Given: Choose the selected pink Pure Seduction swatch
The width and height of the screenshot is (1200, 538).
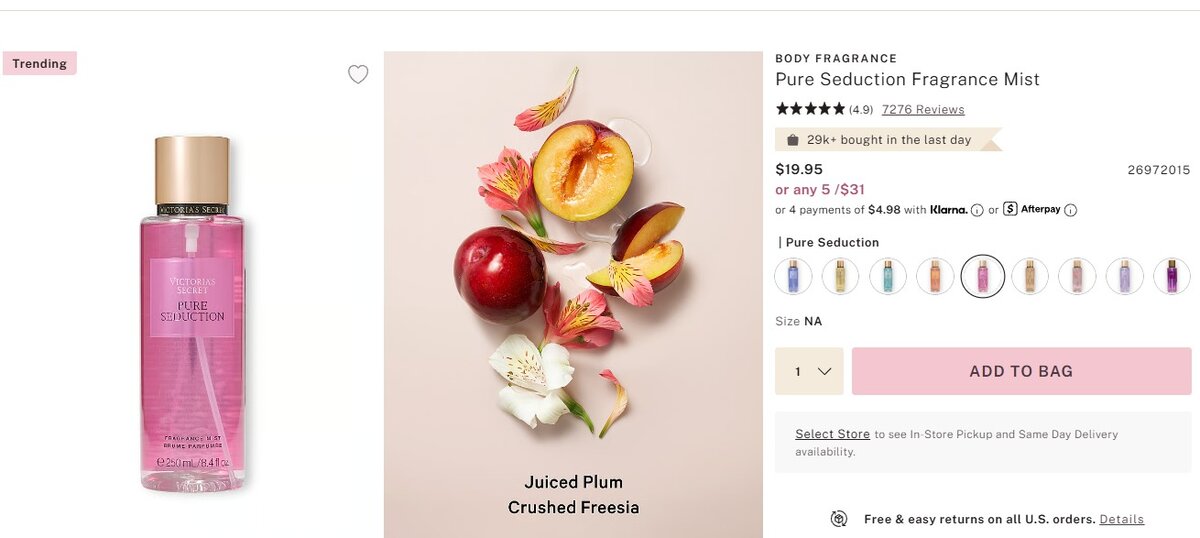Looking at the screenshot, I should pos(982,276).
